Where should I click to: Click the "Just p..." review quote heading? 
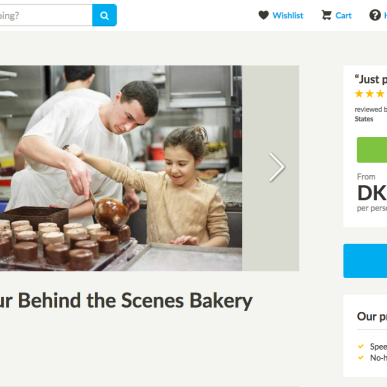click(x=371, y=79)
